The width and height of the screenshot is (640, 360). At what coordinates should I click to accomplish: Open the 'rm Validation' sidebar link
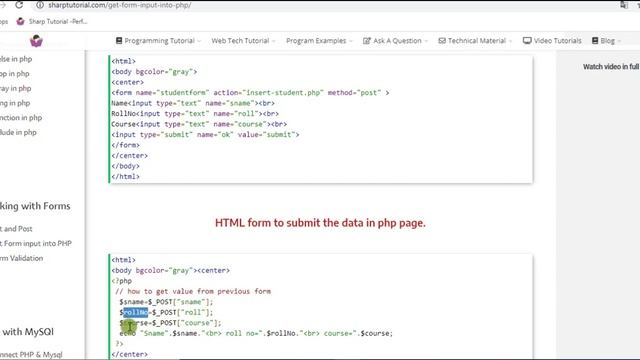[x=21, y=258]
